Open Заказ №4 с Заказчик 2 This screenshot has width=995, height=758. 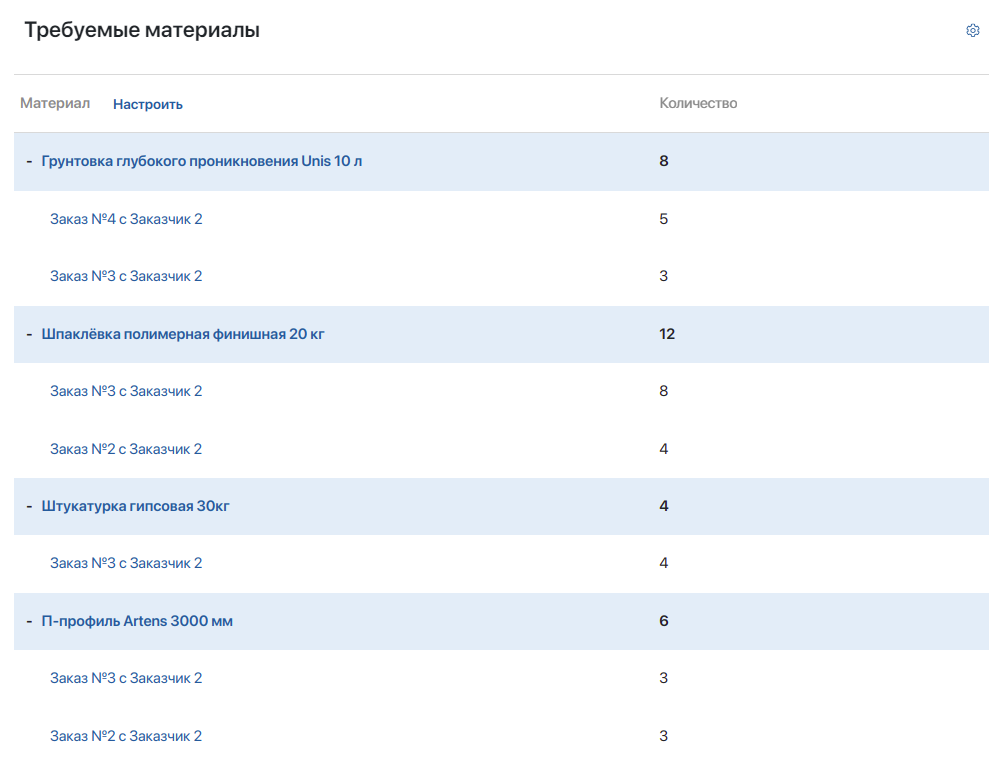click(x=126, y=219)
